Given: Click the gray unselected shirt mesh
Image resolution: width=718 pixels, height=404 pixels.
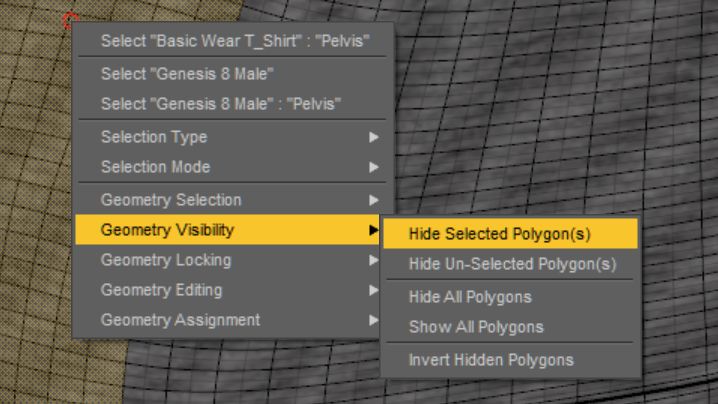Looking at the screenshot, I should tap(549, 115).
